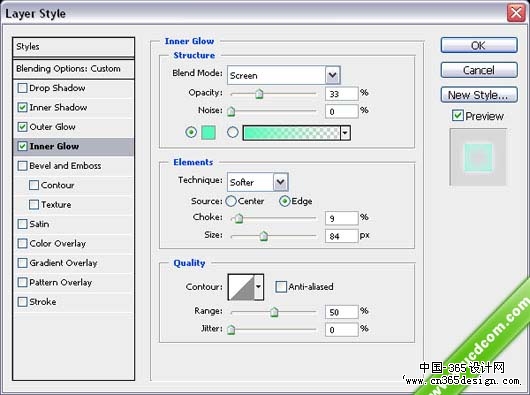Select the Stroke style label
The image size is (530, 395).
[43, 302]
